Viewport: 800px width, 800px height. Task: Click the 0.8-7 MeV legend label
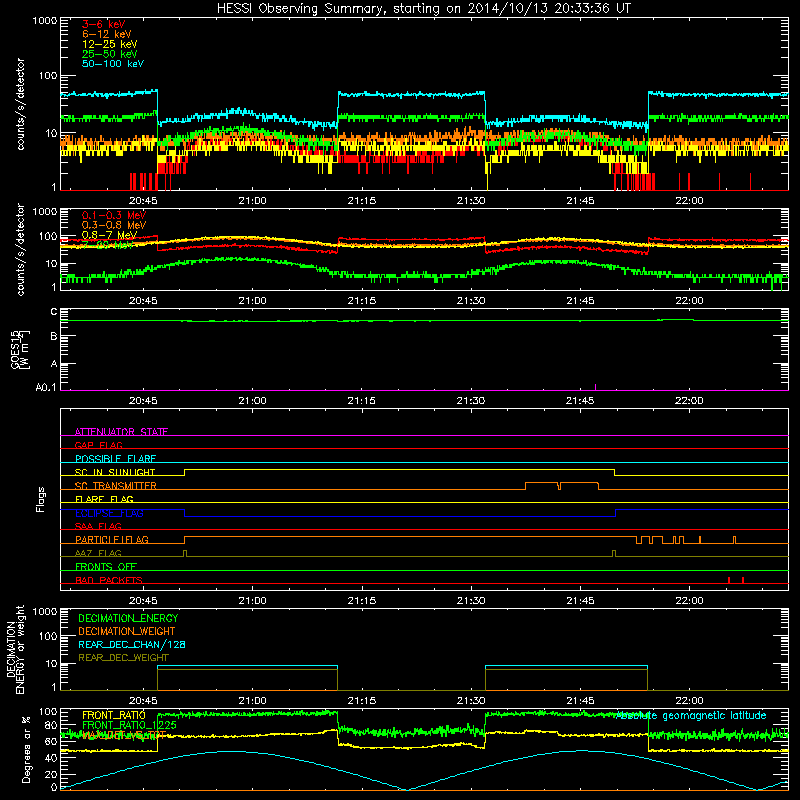[109, 235]
